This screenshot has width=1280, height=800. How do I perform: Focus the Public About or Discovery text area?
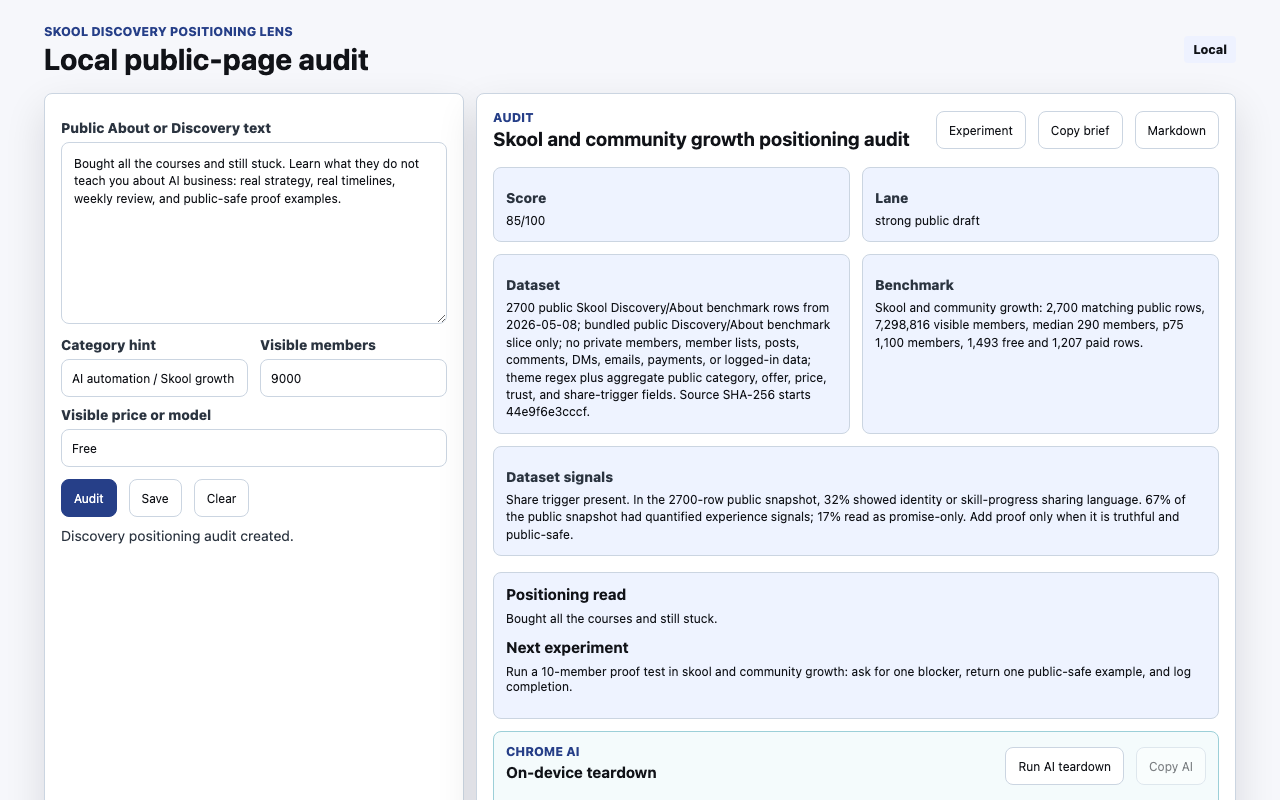[x=254, y=233]
